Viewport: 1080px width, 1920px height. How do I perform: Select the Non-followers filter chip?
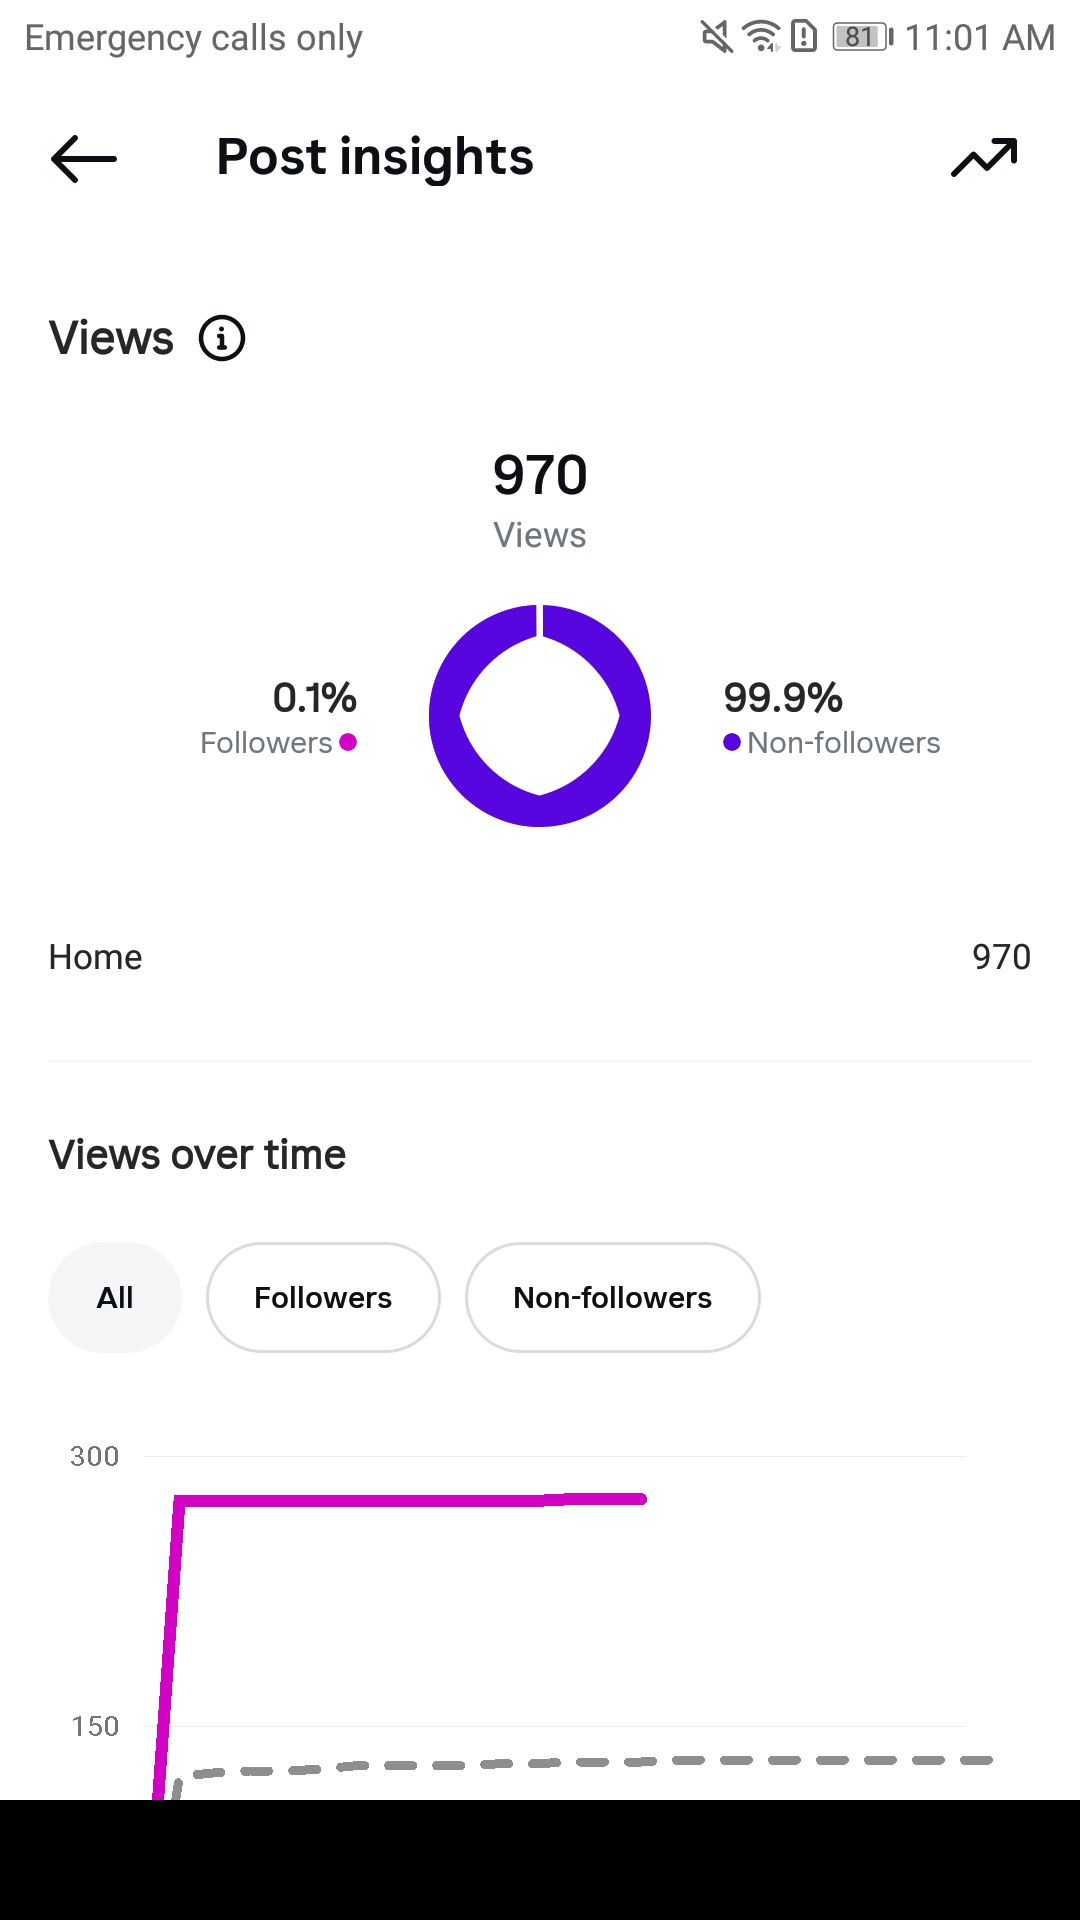pos(613,1297)
